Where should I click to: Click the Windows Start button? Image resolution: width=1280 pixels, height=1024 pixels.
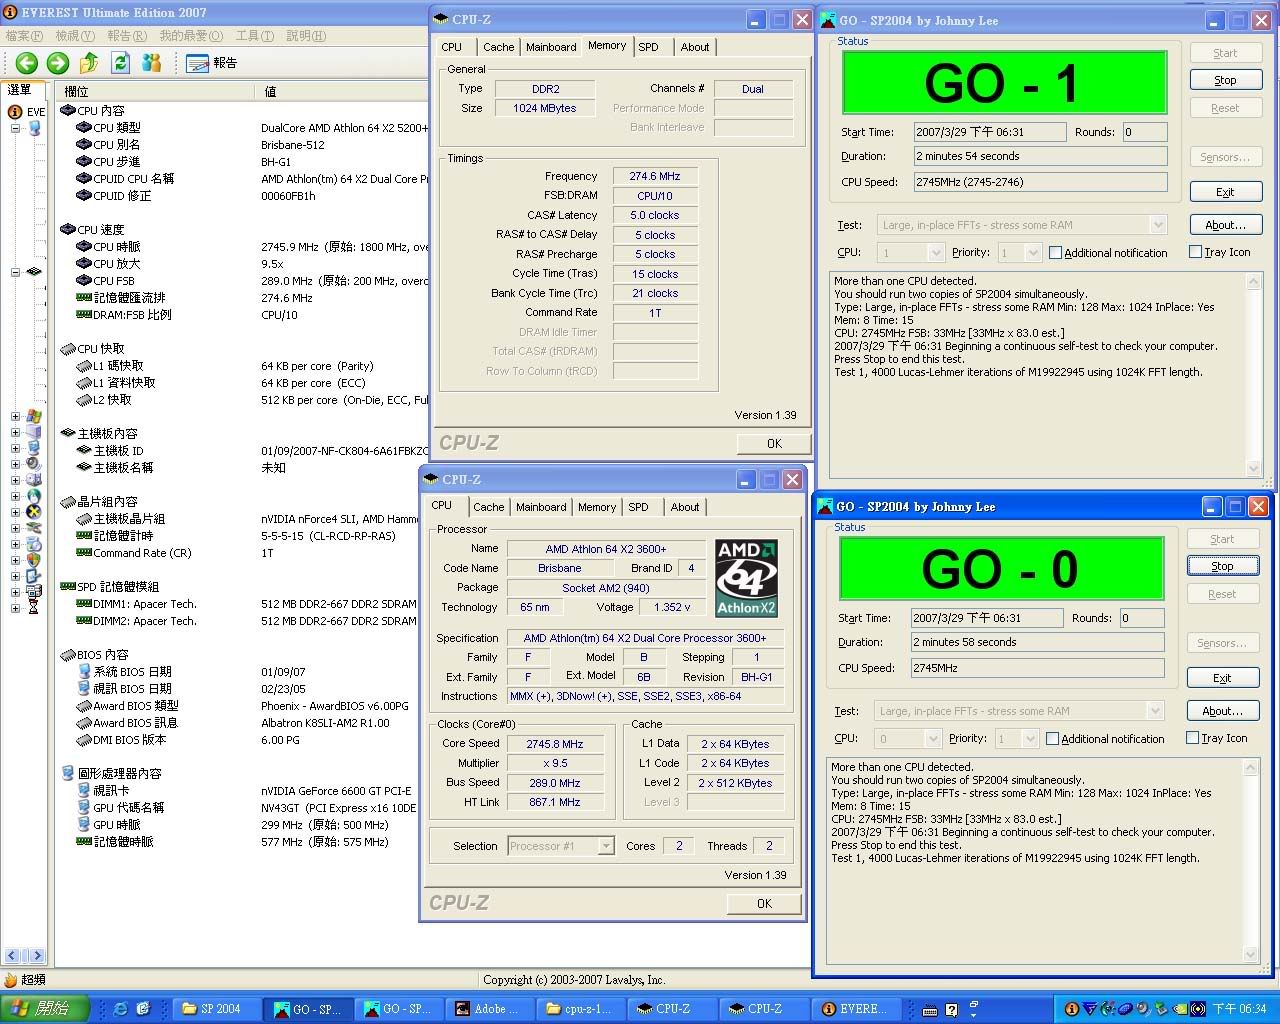pos(45,1009)
